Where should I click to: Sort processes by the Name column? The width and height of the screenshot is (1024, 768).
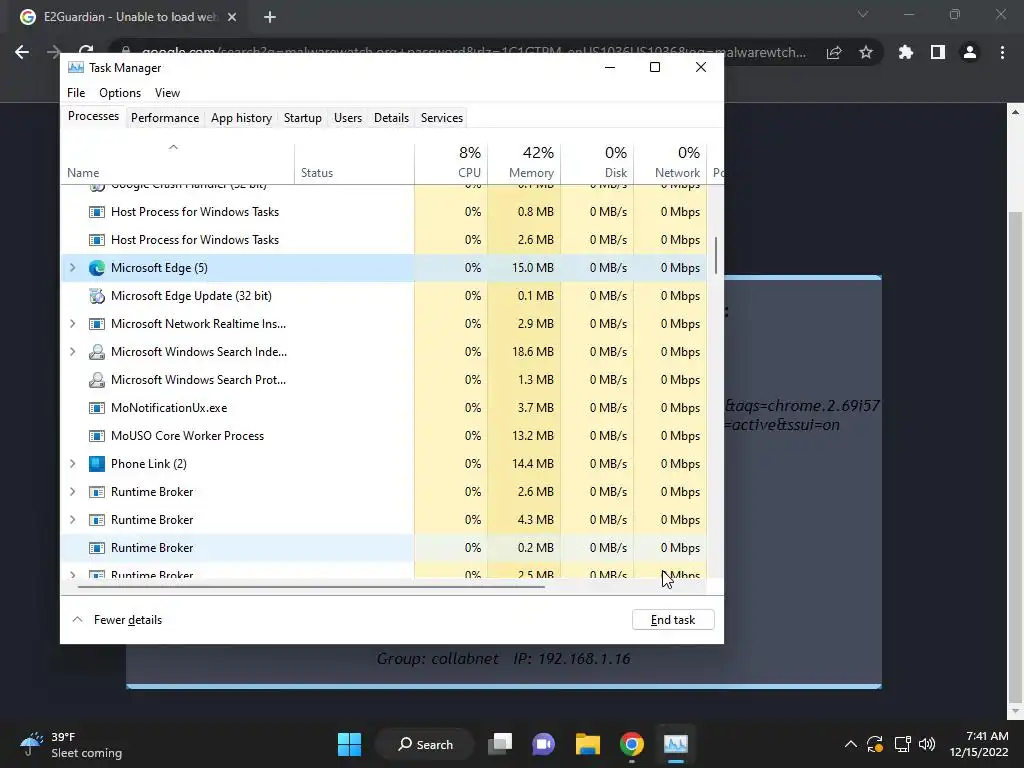pyautogui.click(x=178, y=162)
